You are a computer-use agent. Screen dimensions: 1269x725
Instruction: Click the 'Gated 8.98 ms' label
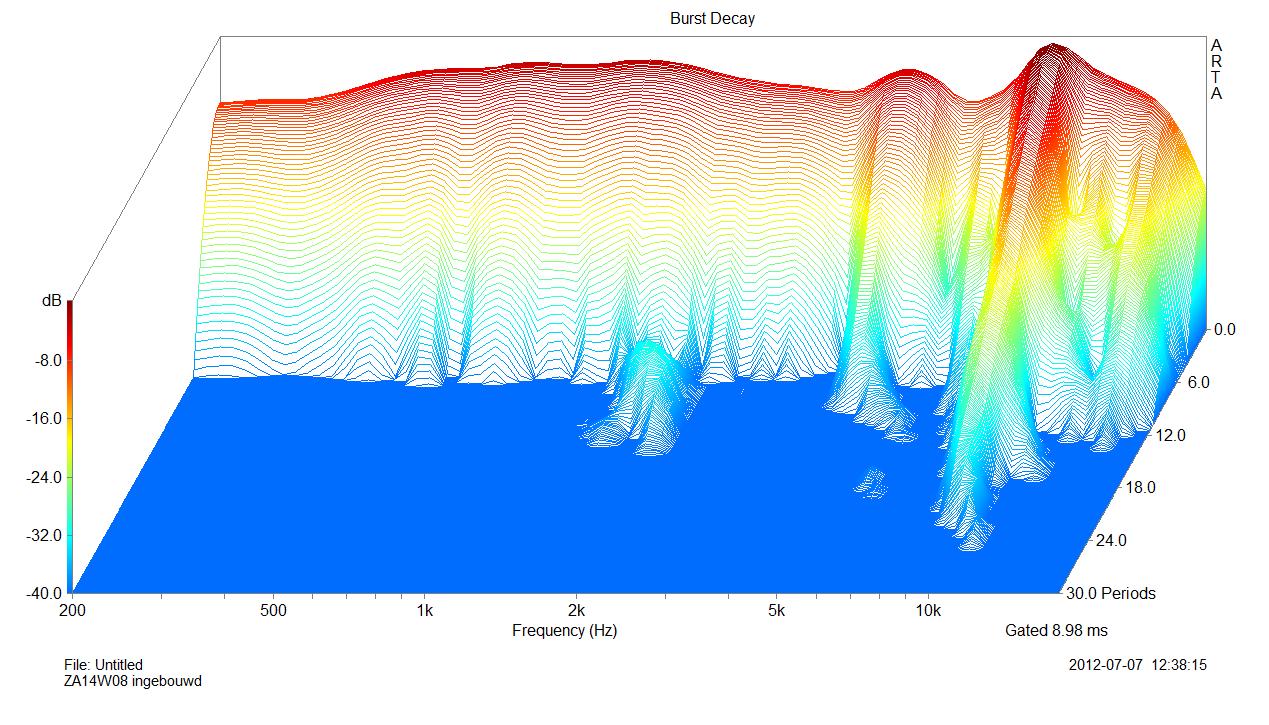1056,630
